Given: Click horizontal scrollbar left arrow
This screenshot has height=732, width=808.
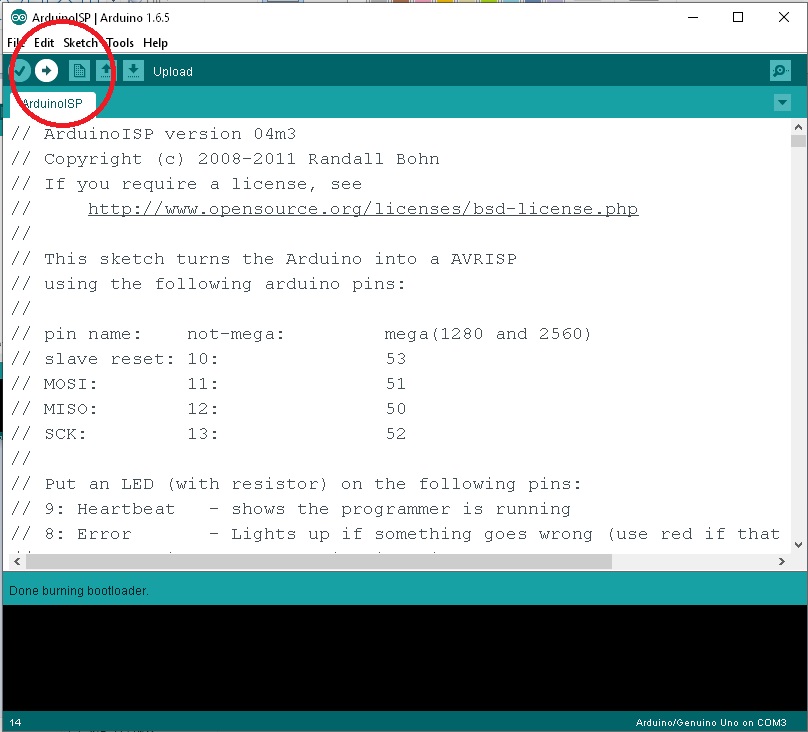Looking at the screenshot, I should (x=17, y=561).
